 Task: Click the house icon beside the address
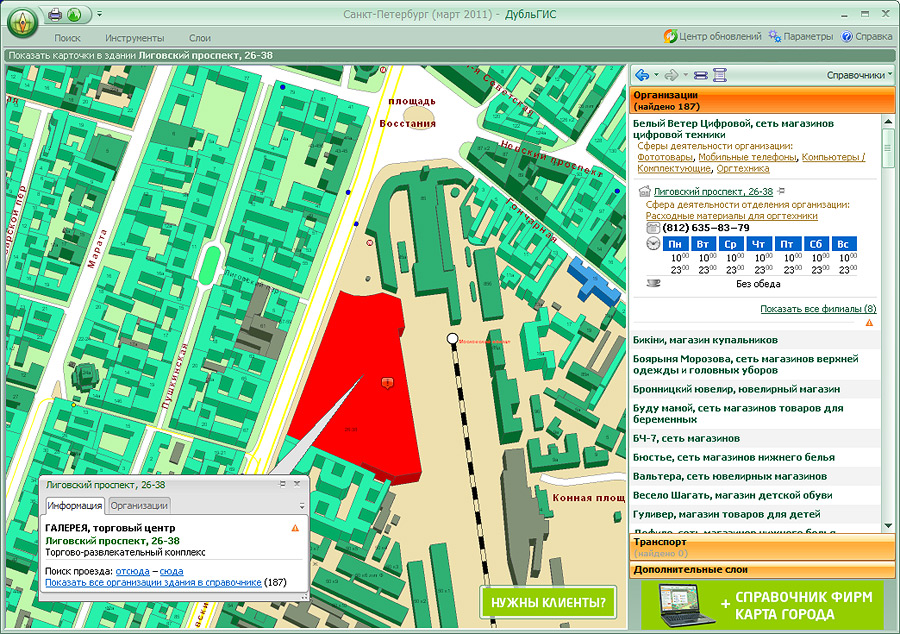pyautogui.click(x=645, y=192)
